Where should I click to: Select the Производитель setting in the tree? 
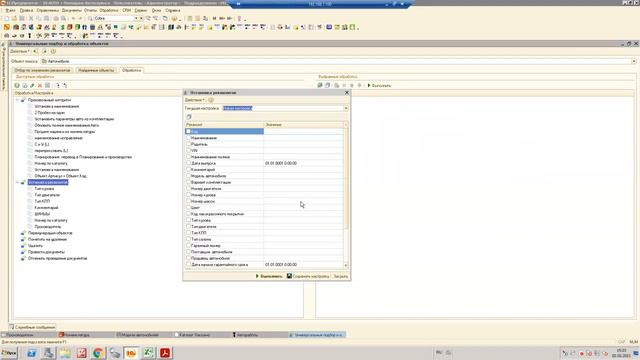(48, 227)
